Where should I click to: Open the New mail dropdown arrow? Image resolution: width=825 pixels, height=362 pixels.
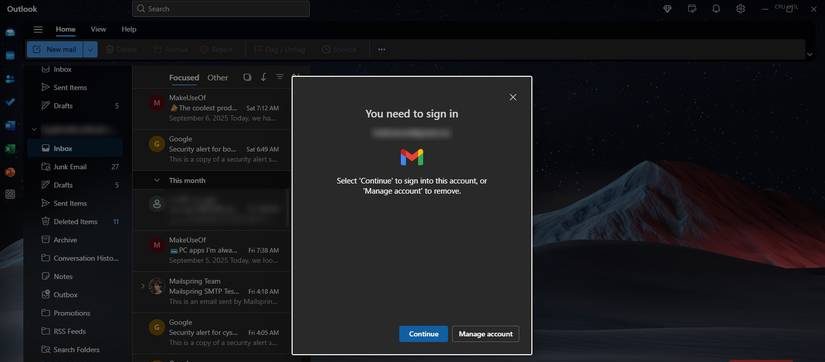tap(90, 49)
